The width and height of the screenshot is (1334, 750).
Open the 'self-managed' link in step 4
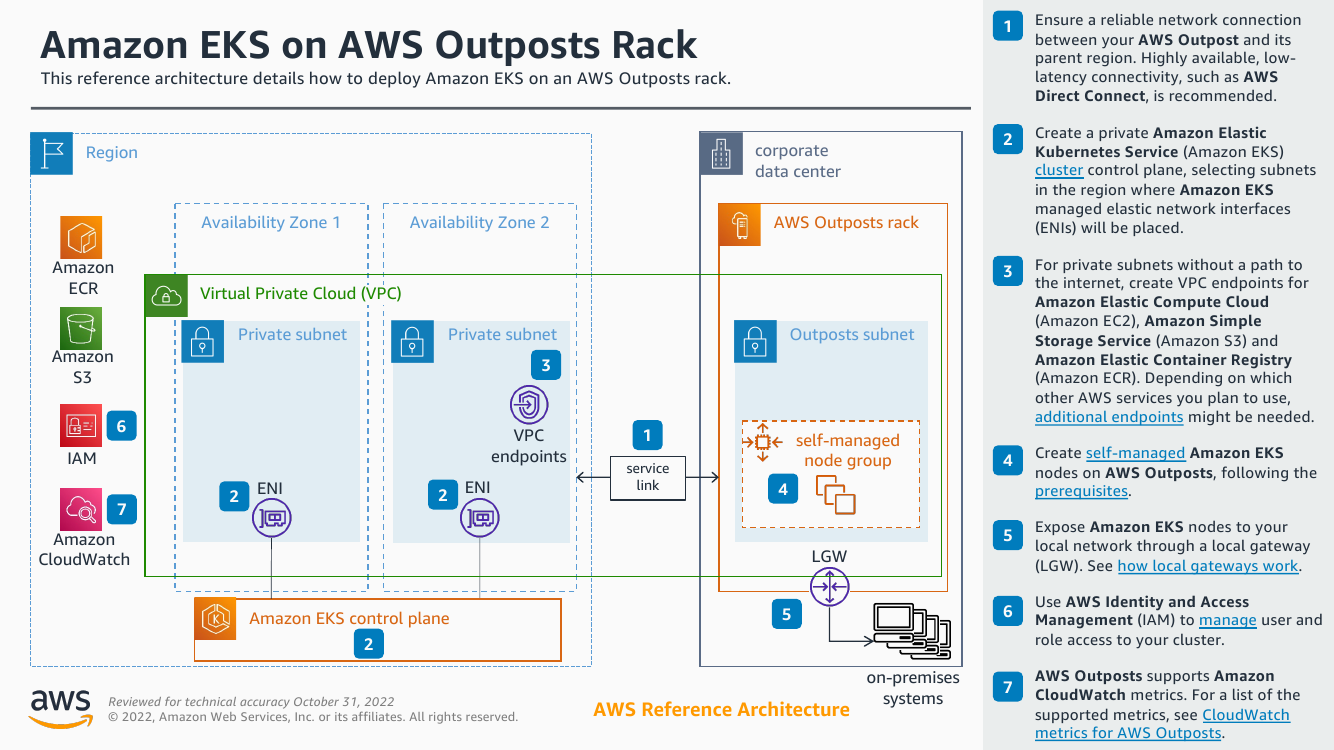pyautogui.click(x=1135, y=453)
